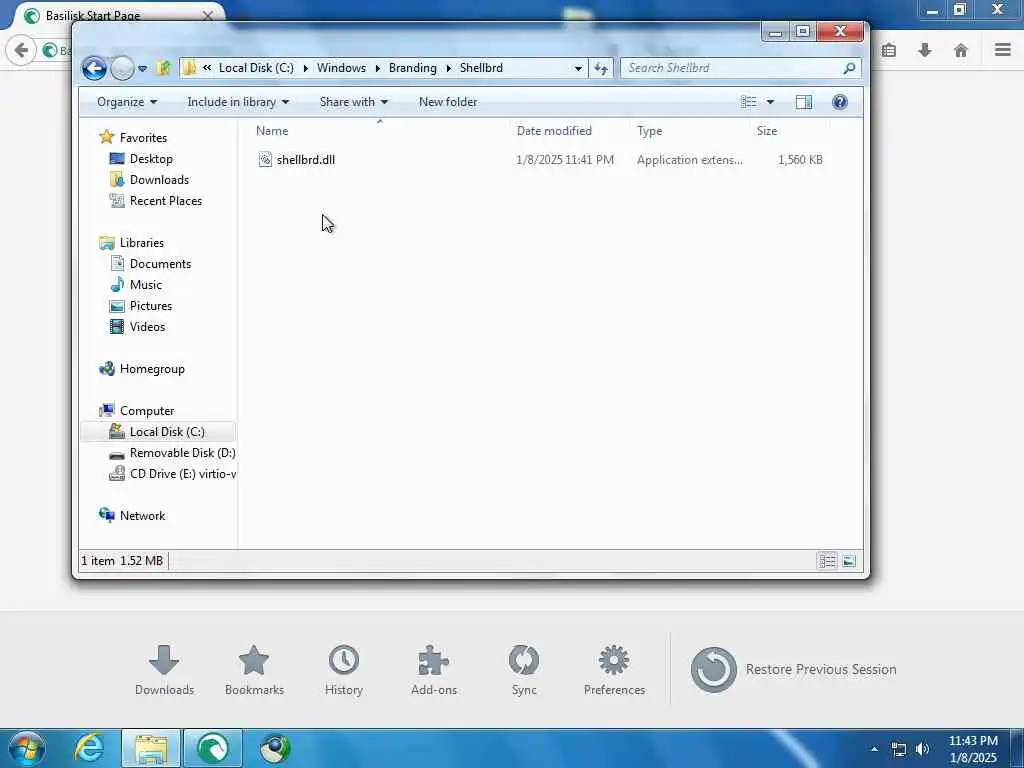Open Explorer recent locations dropdown arrow
Viewport: 1024px width, 768px height.
142,68
